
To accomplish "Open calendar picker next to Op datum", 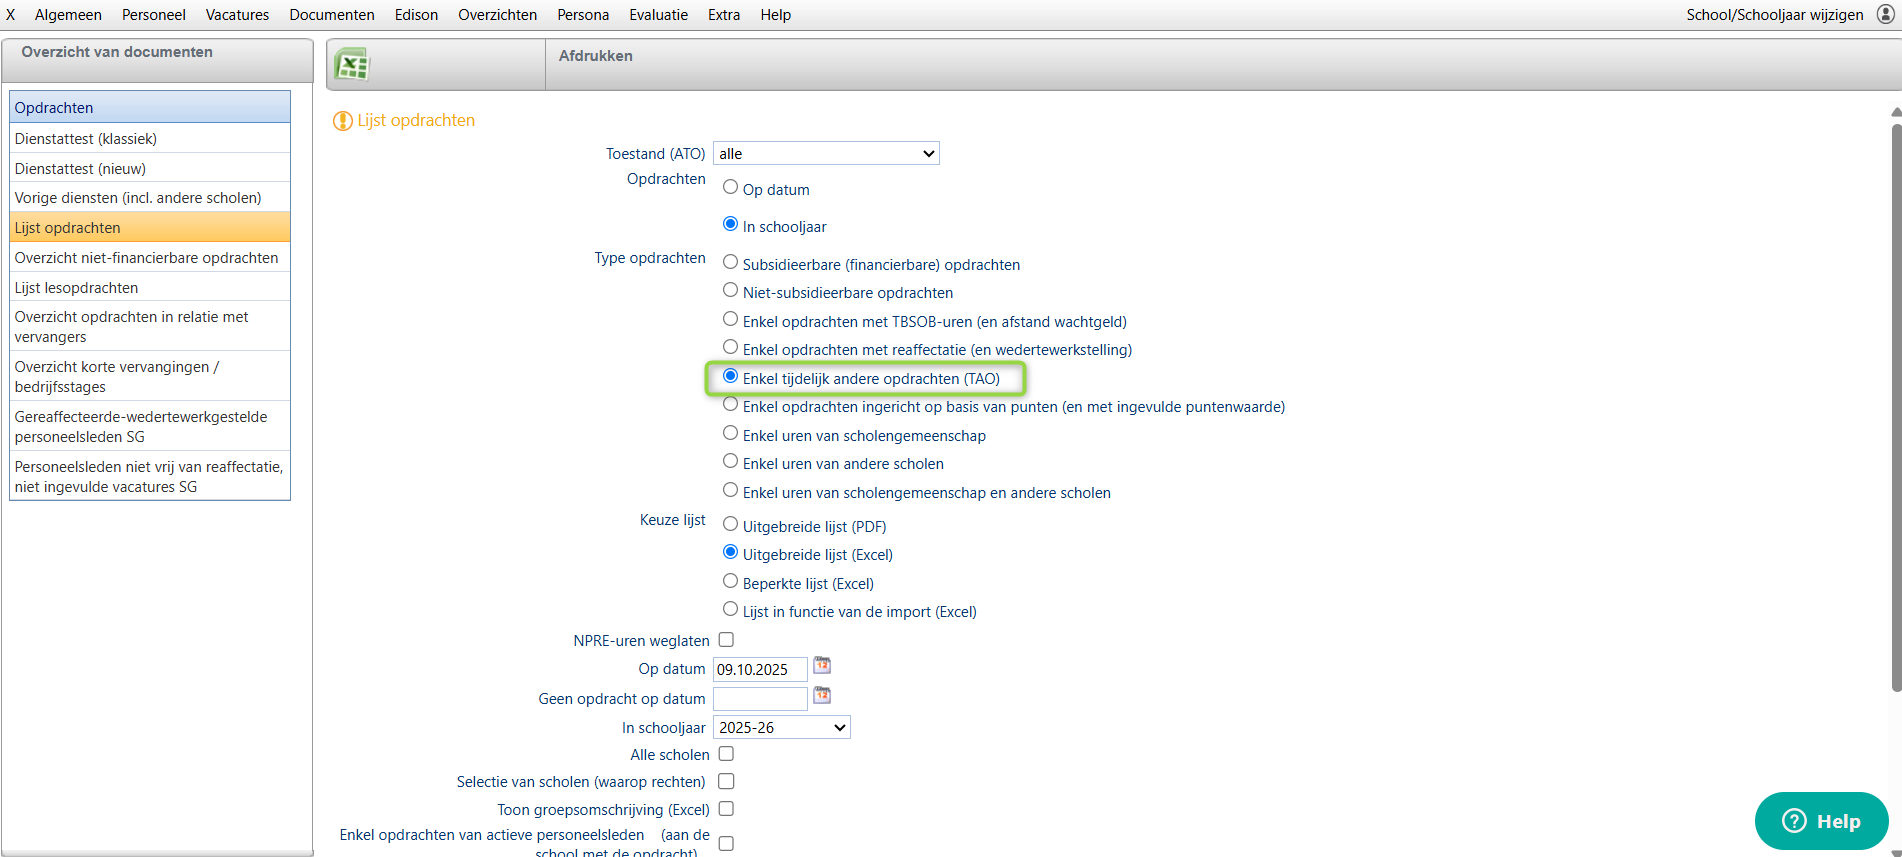I will pos(822,666).
